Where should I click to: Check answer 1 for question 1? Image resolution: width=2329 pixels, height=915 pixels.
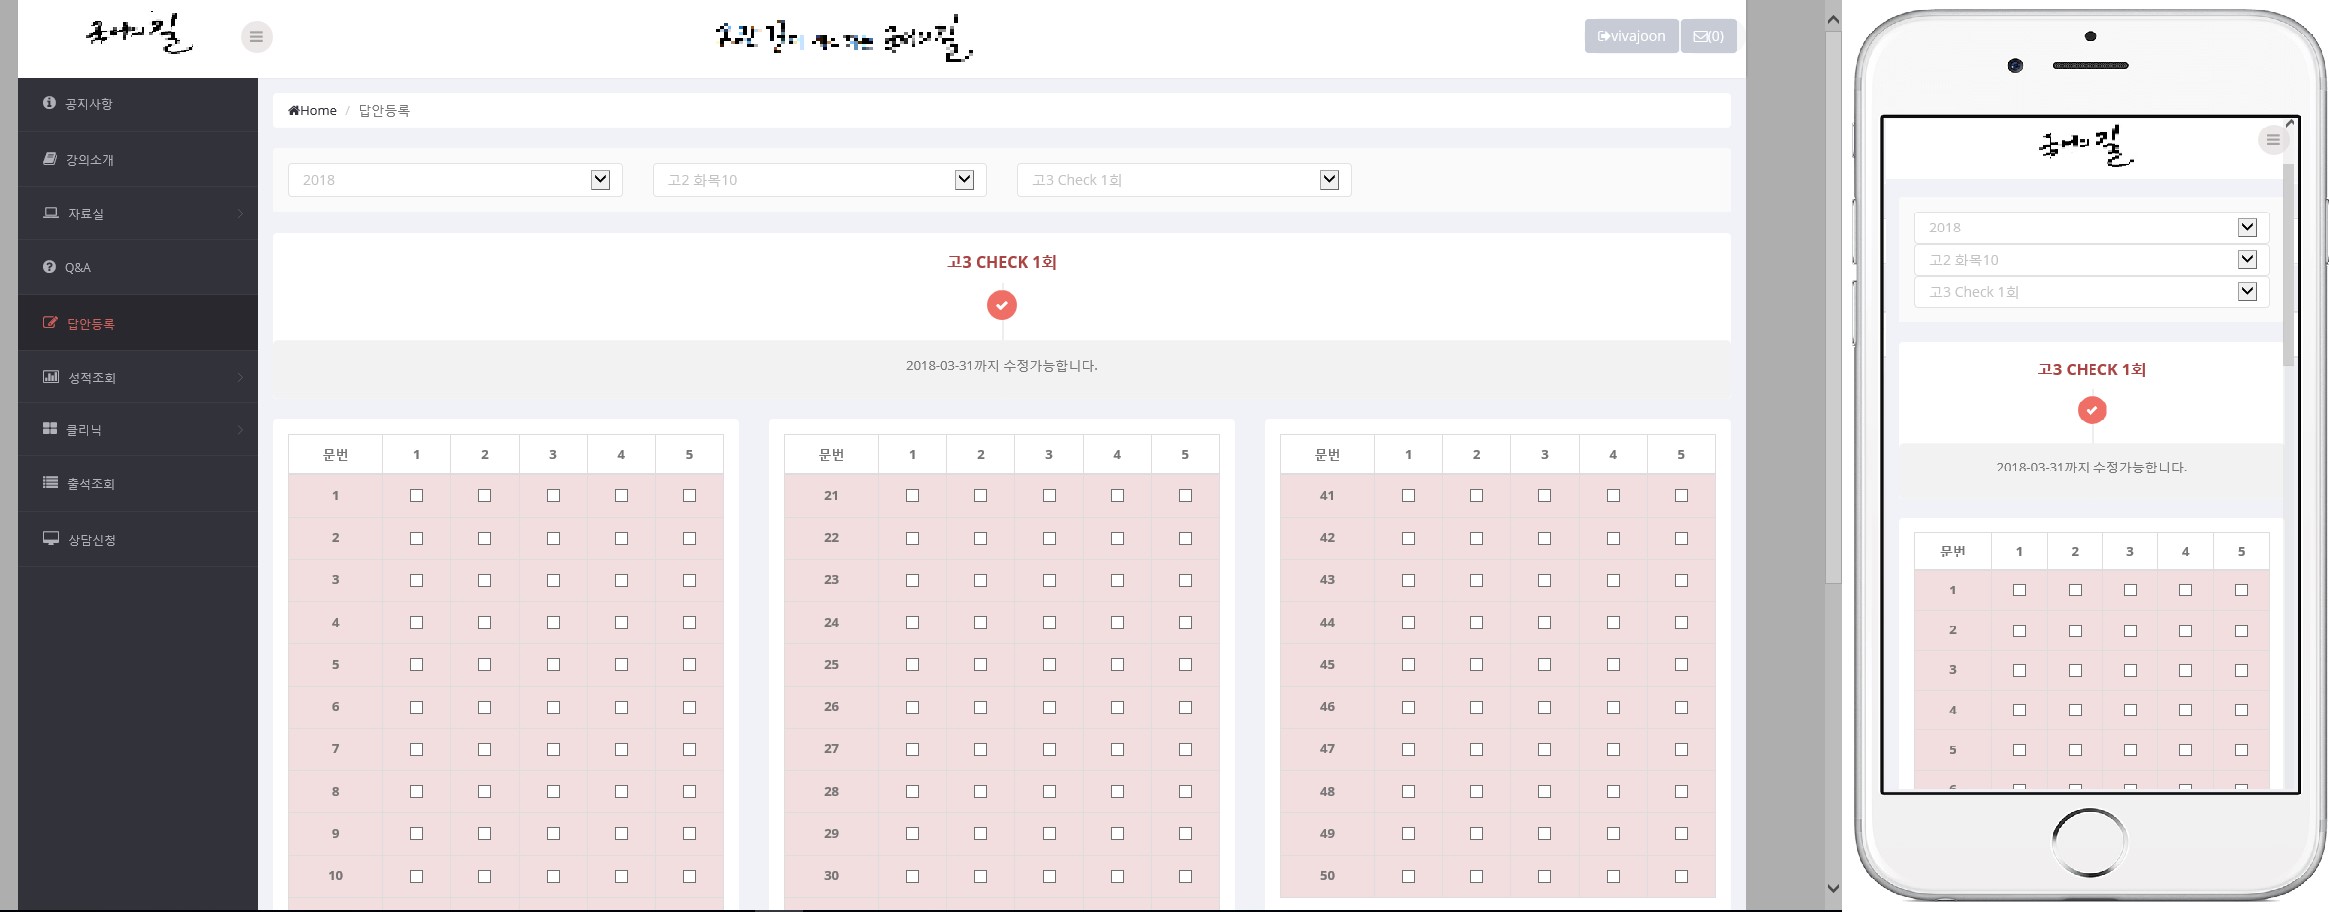click(x=416, y=496)
